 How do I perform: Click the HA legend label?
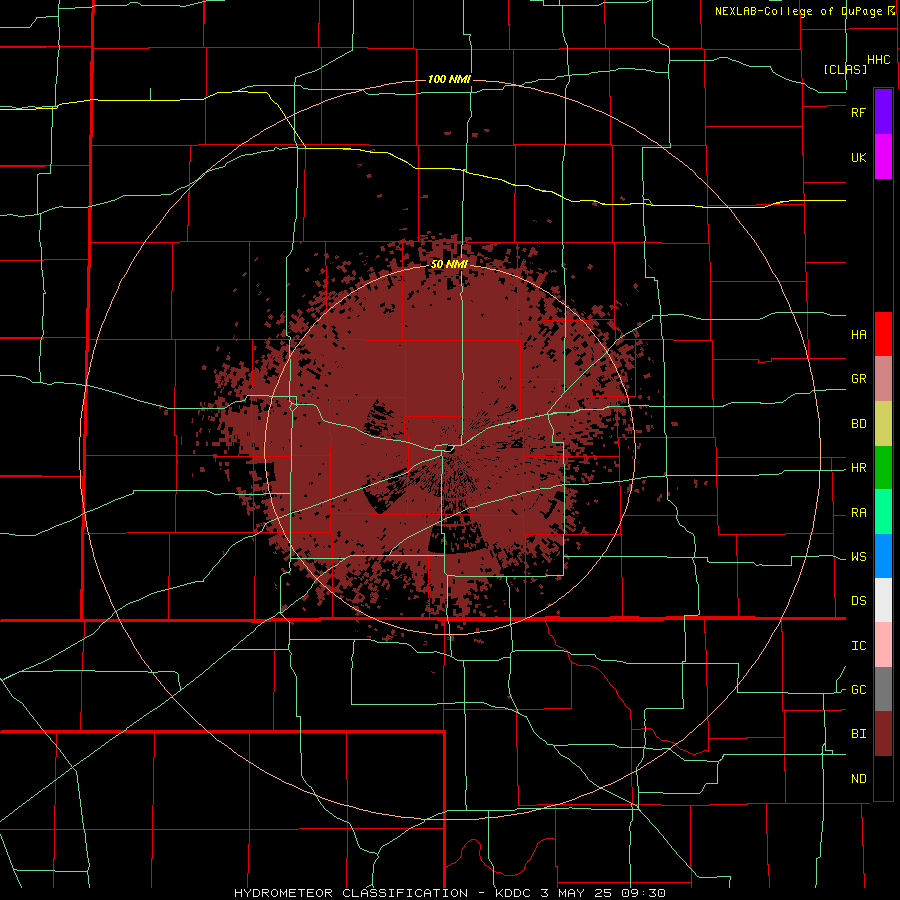pos(858,334)
